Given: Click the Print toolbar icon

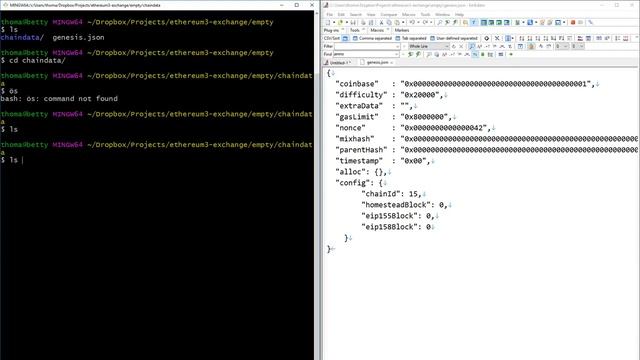Looking at the screenshot, I should tap(364, 22).
